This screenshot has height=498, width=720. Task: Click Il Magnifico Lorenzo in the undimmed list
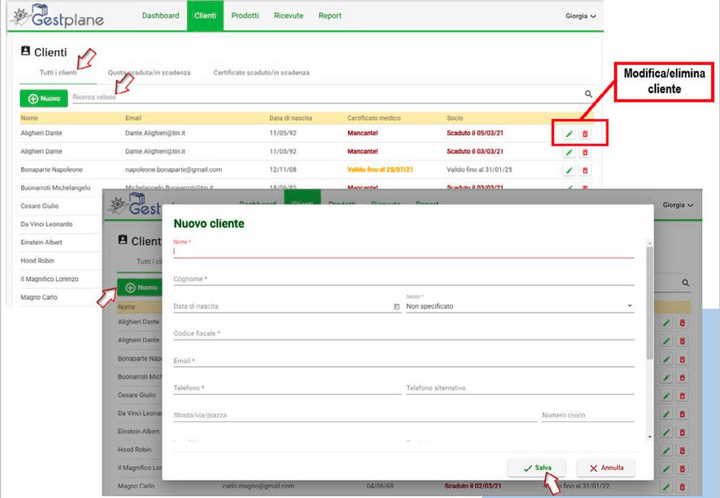pyautogui.click(x=50, y=279)
